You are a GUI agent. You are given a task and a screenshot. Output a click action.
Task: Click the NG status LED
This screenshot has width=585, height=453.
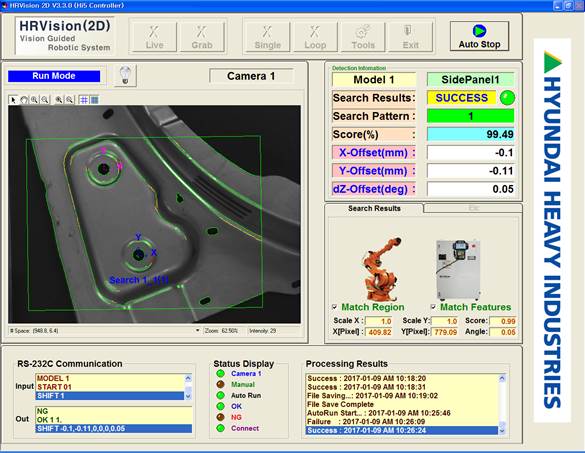point(220,417)
